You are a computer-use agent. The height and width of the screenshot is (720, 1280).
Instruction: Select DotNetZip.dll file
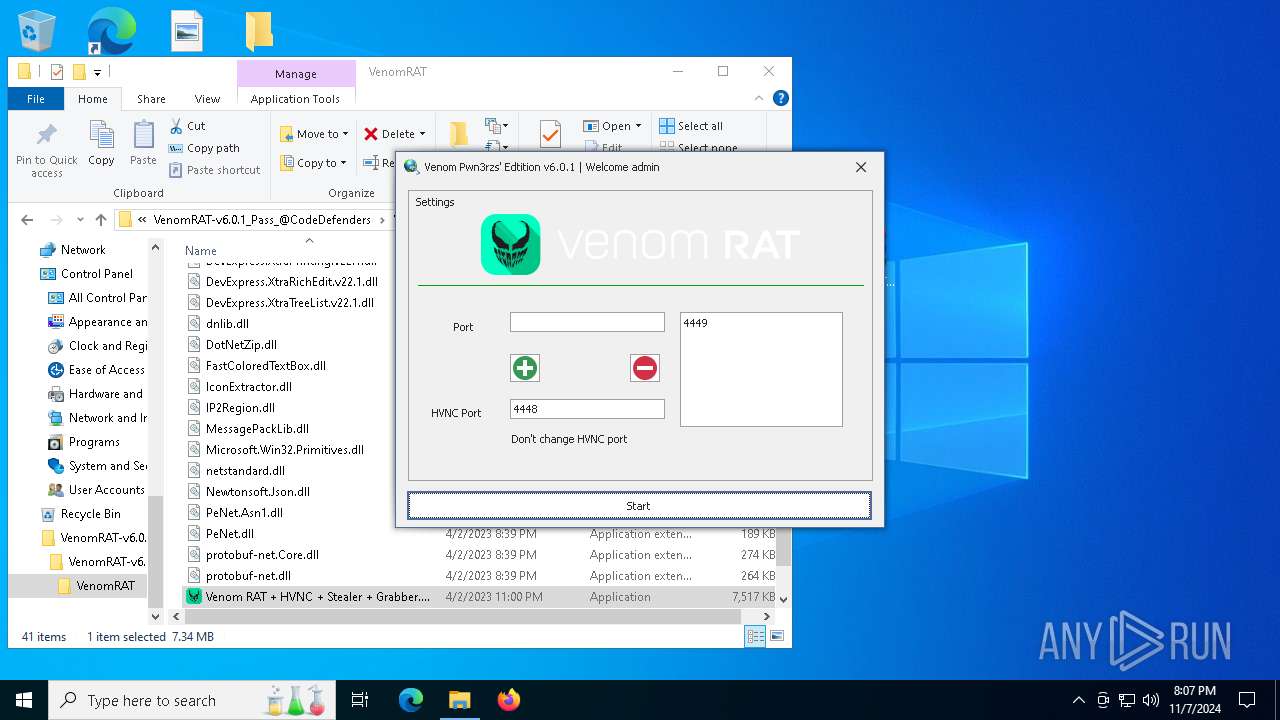pyautogui.click(x=241, y=345)
